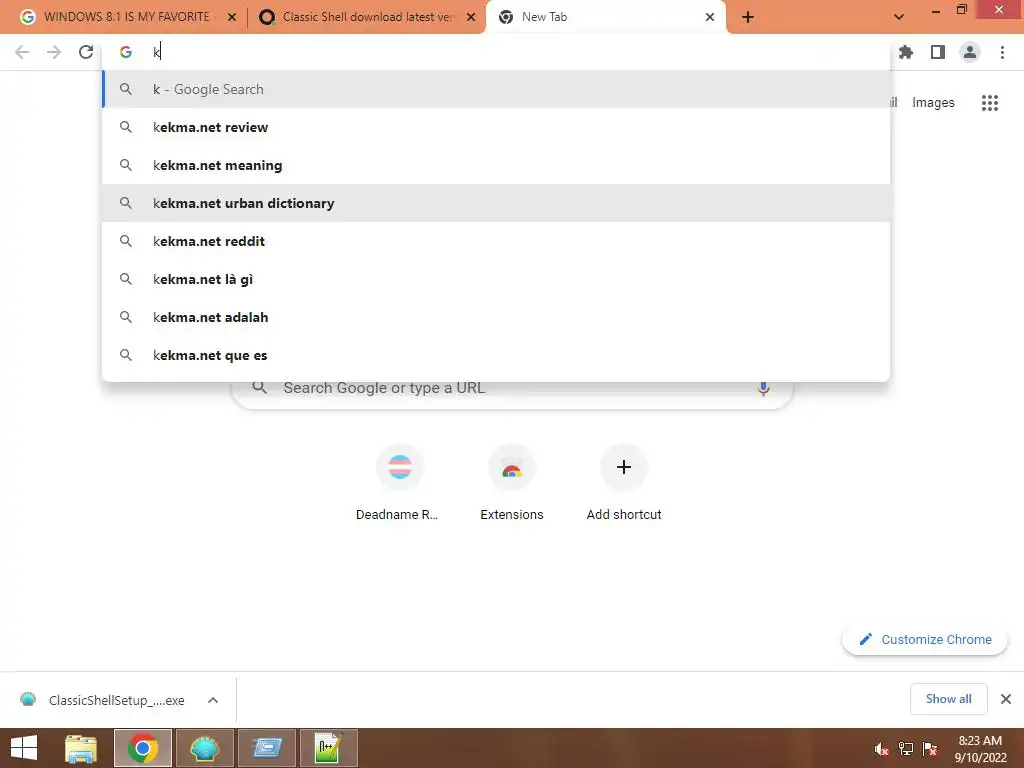
Task: Open the Extensions puzzle icon
Action: tap(906, 52)
